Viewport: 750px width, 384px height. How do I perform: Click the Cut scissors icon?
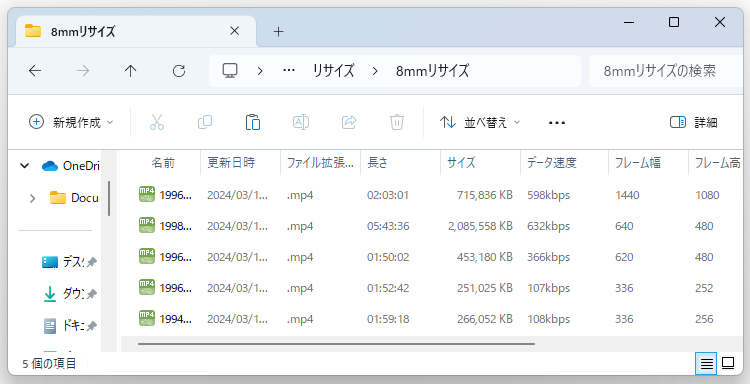coord(157,122)
